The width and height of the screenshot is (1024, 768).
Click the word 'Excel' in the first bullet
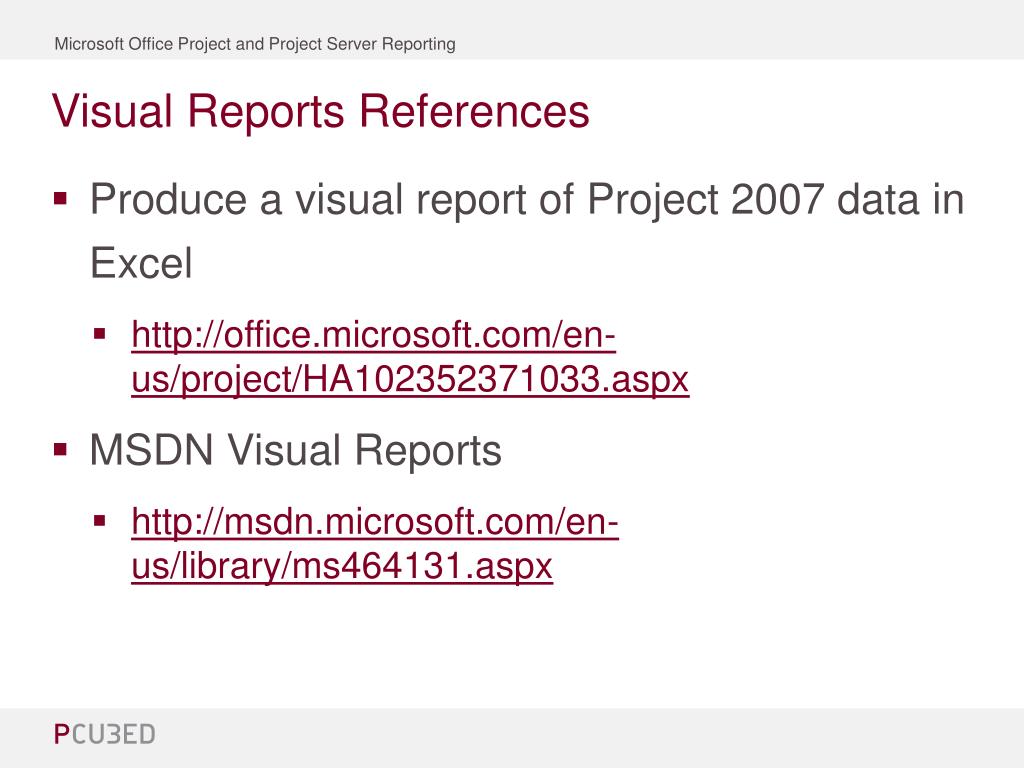(141, 263)
